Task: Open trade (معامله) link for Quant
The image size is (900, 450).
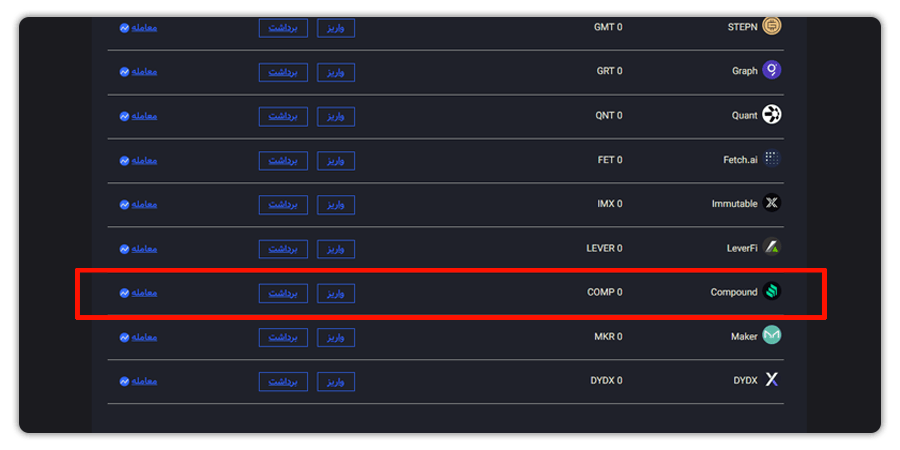Action: tap(144, 116)
